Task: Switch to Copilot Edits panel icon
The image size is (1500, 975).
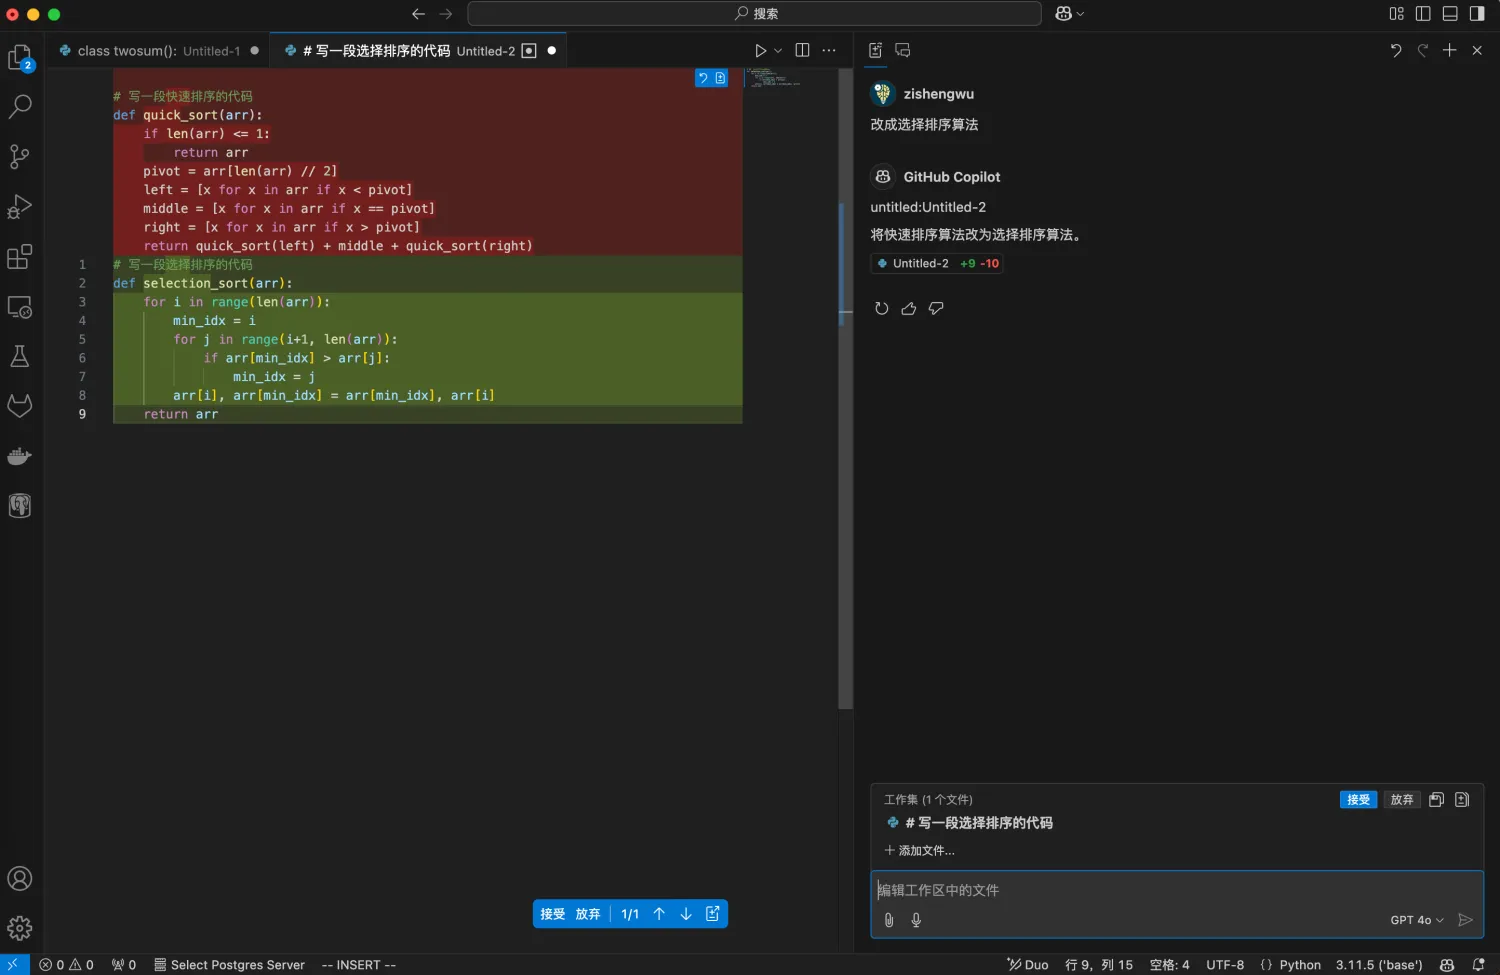Action: coord(876,50)
